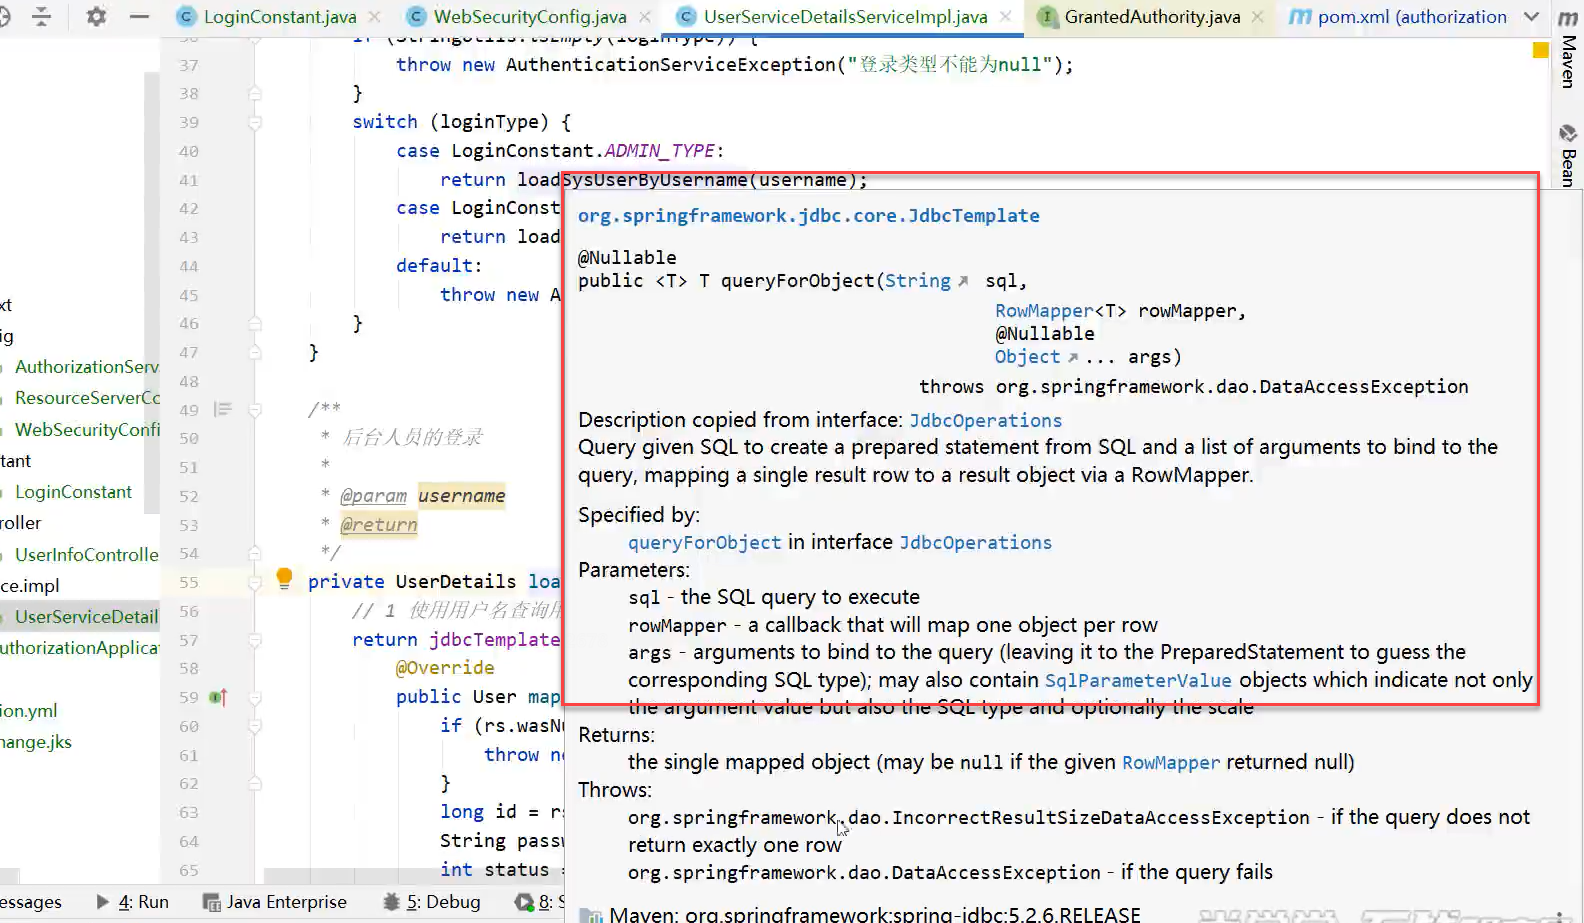Open the SqlParameterValue link in Parameters
Screen dimensions: 1584x923
tap(1138, 681)
